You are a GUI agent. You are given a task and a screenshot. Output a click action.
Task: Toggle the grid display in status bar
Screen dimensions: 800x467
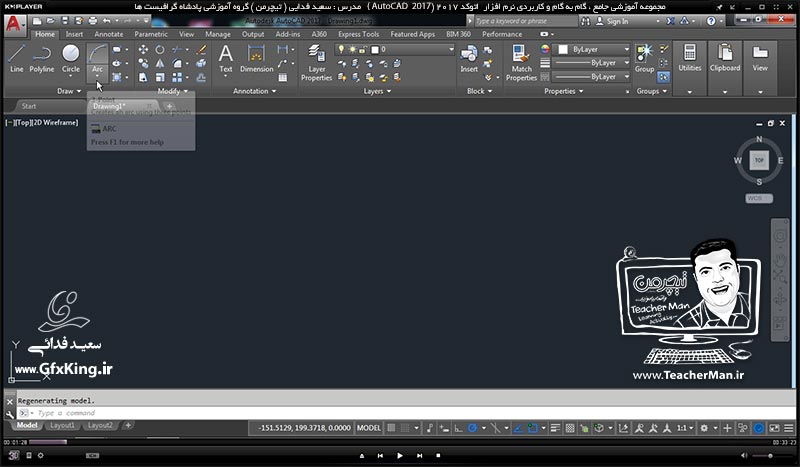point(391,428)
